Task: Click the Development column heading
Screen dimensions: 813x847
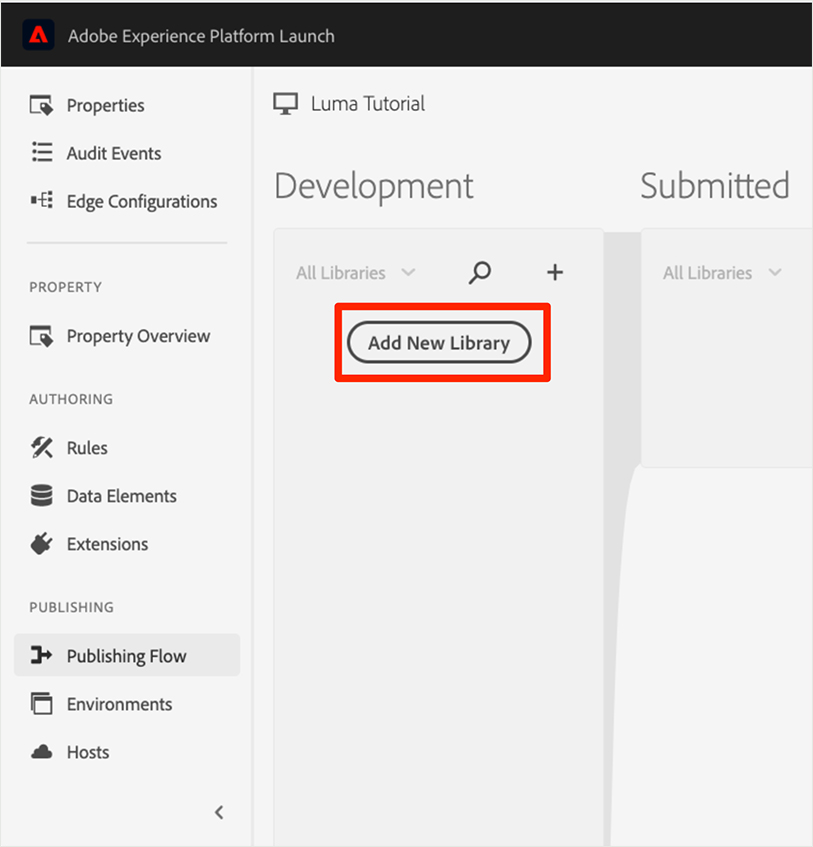Action: coord(374,186)
